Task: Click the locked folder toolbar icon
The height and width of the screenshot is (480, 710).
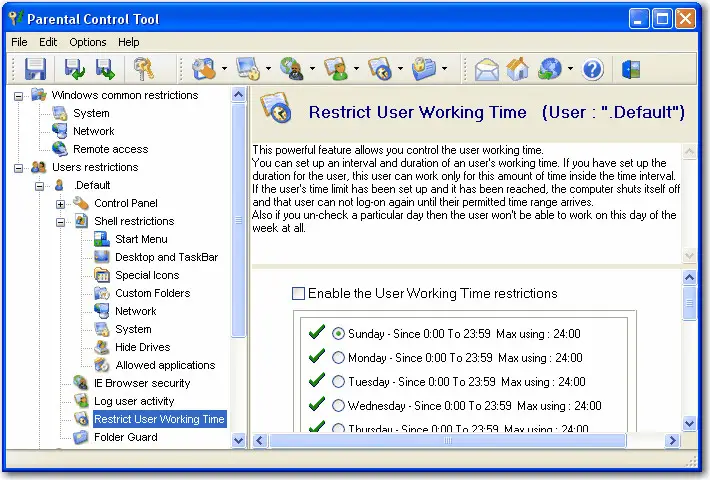Action: coord(424,69)
